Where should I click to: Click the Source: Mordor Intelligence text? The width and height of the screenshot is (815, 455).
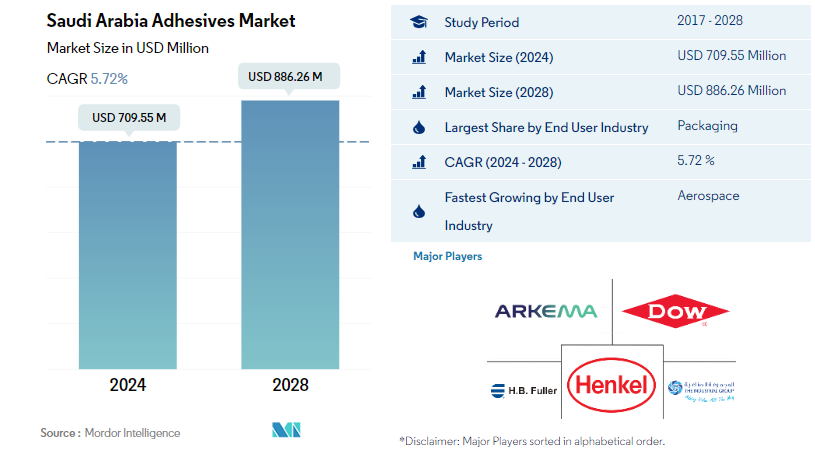110,433
